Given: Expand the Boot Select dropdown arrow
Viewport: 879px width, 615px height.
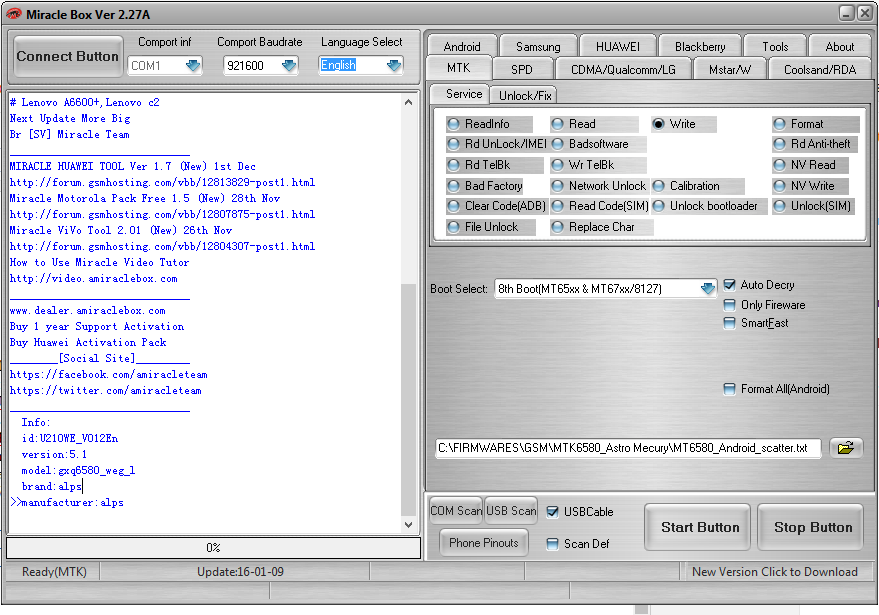Looking at the screenshot, I should [x=708, y=288].
